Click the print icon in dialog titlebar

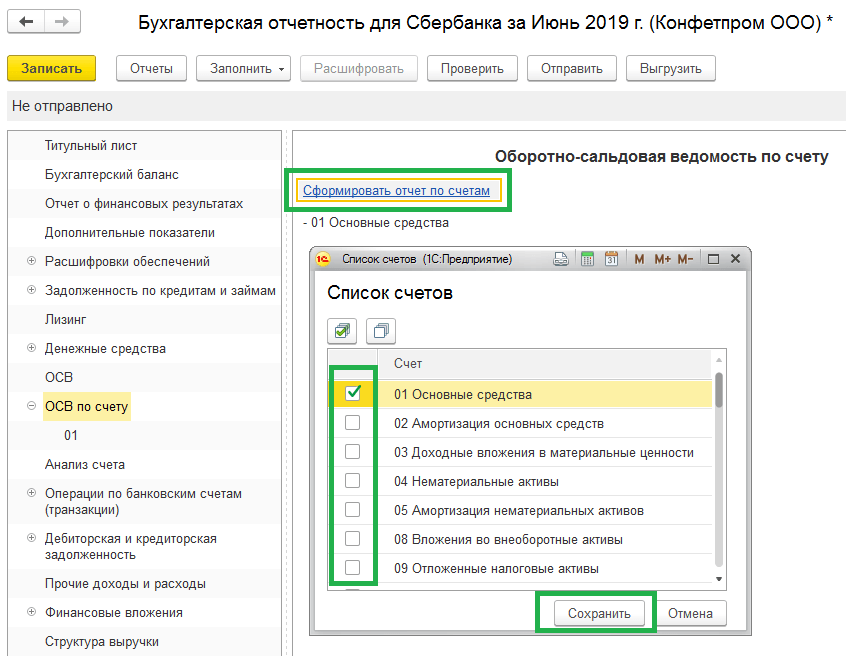[x=562, y=259]
